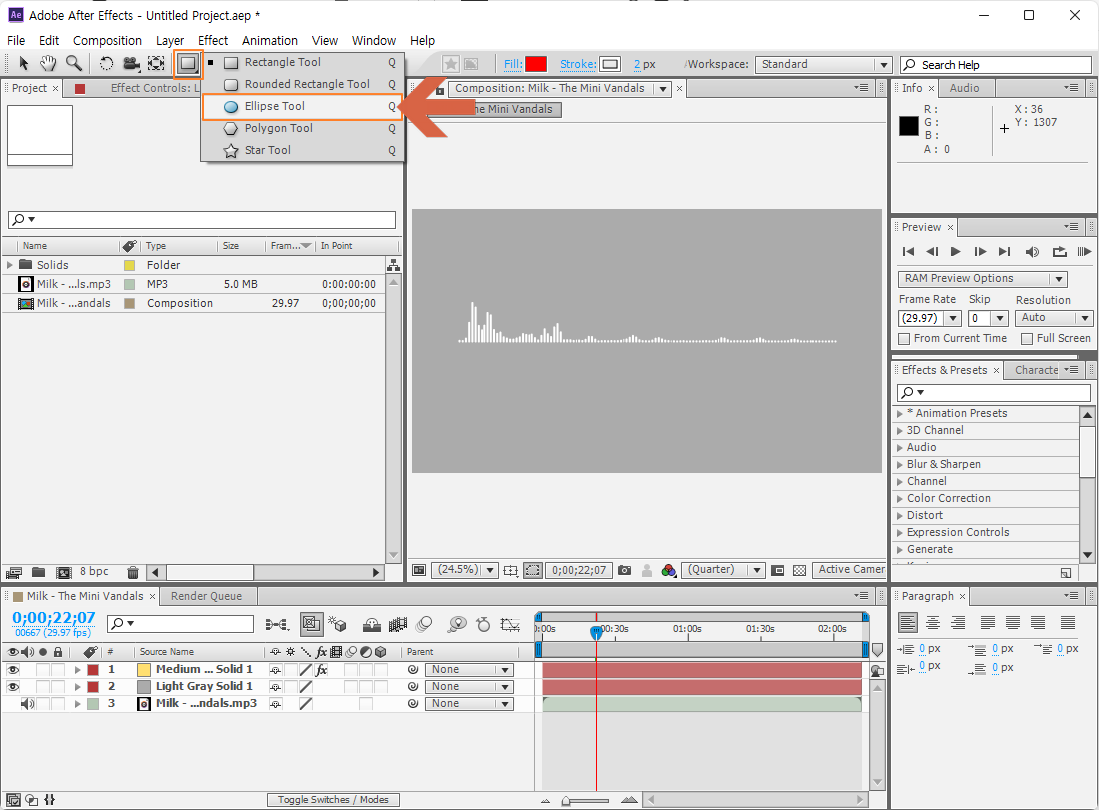Jump to last frame in Preview
This screenshot has width=1099, height=810.
1004,252
